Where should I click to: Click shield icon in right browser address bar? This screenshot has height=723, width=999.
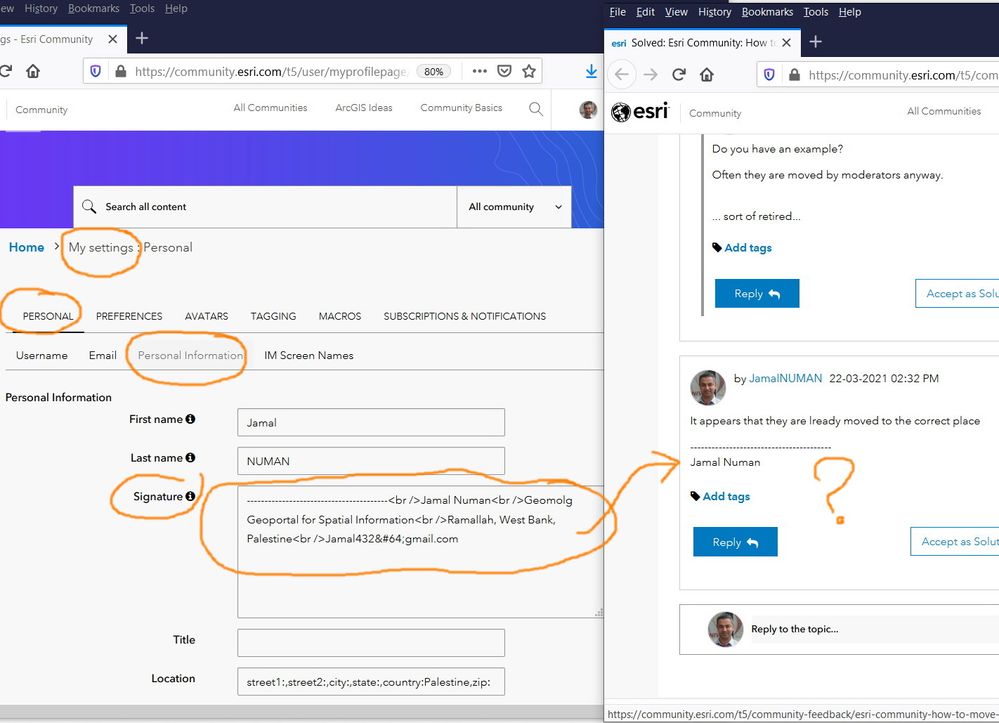coord(769,75)
